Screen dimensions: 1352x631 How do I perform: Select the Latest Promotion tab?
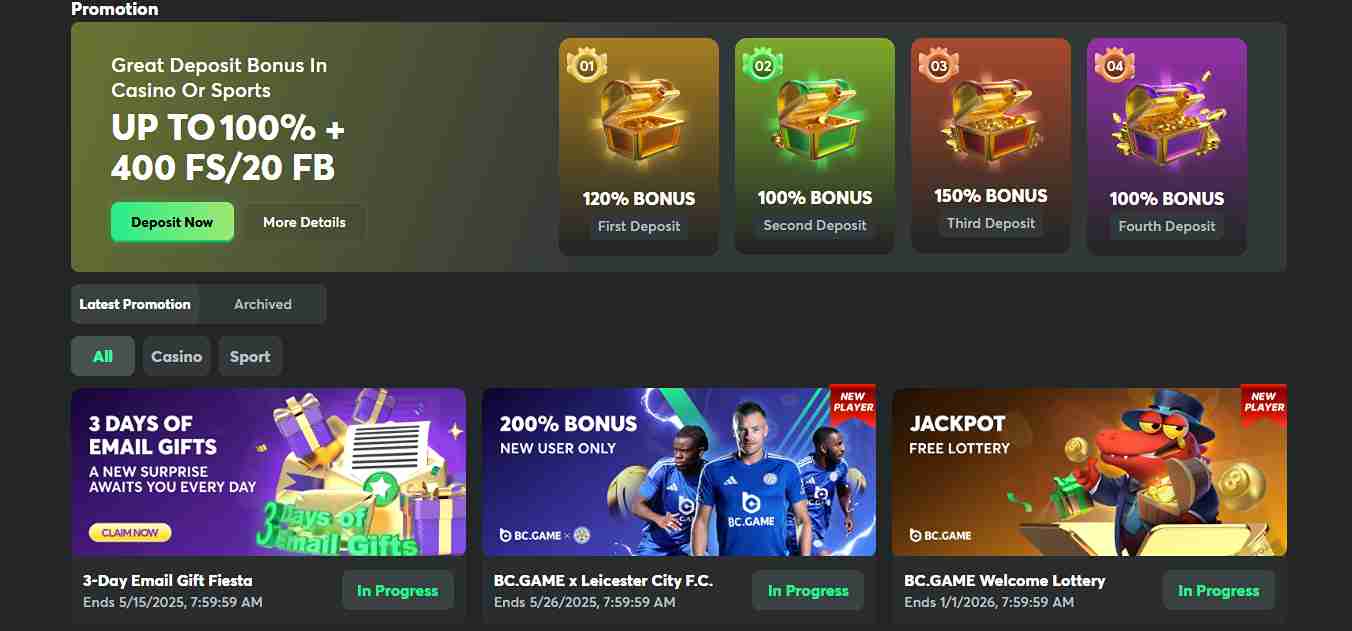(135, 304)
